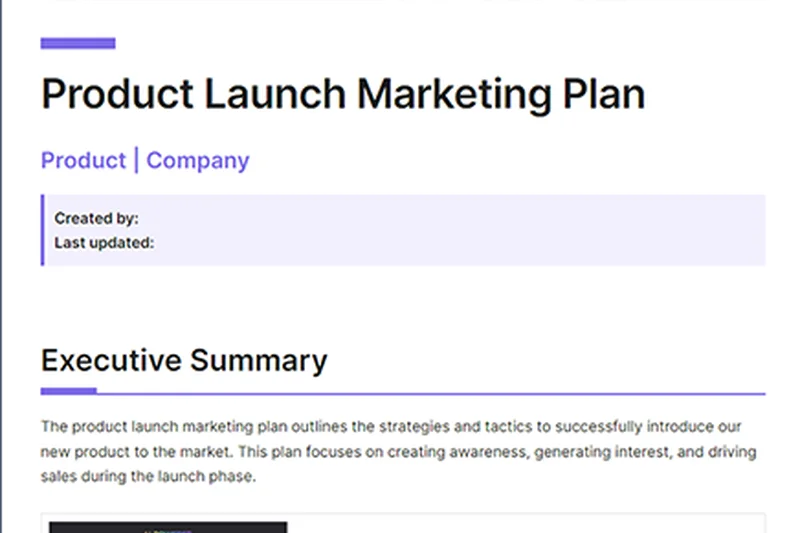Image resolution: width=800 pixels, height=533 pixels.
Task: Click the Created by field label
Action: tap(96, 218)
